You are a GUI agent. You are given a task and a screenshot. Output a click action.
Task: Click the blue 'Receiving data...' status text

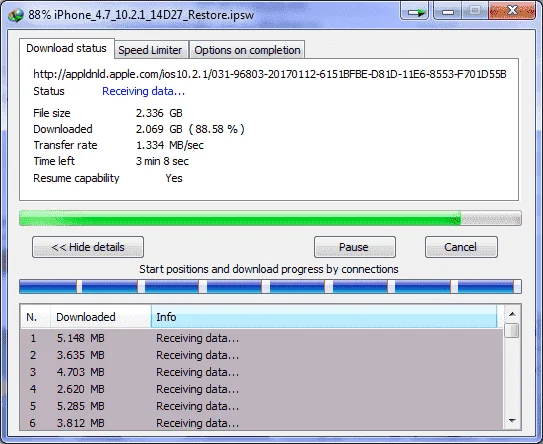(143, 91)
